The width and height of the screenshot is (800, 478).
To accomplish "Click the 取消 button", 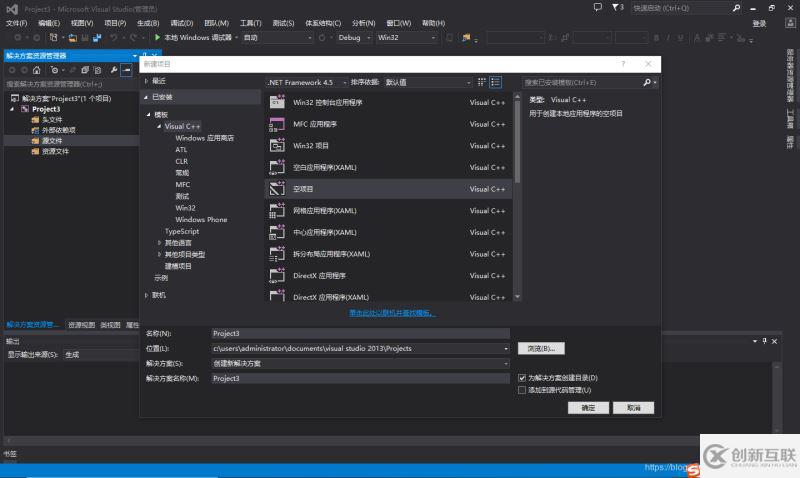I will (633, 408).
